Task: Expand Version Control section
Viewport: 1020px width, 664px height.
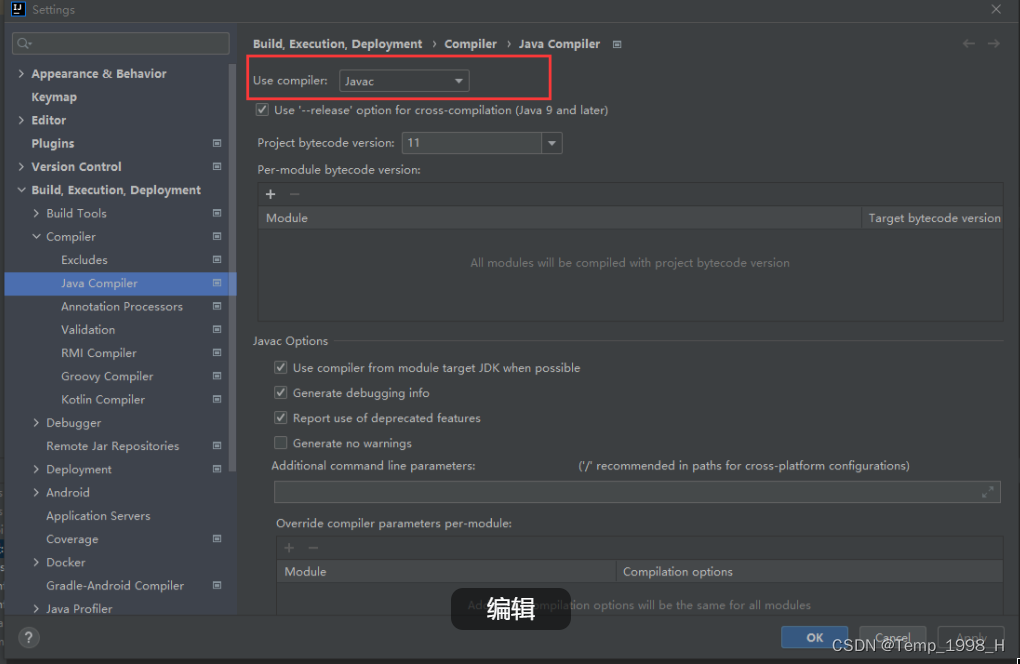Action: coord(21,167)
